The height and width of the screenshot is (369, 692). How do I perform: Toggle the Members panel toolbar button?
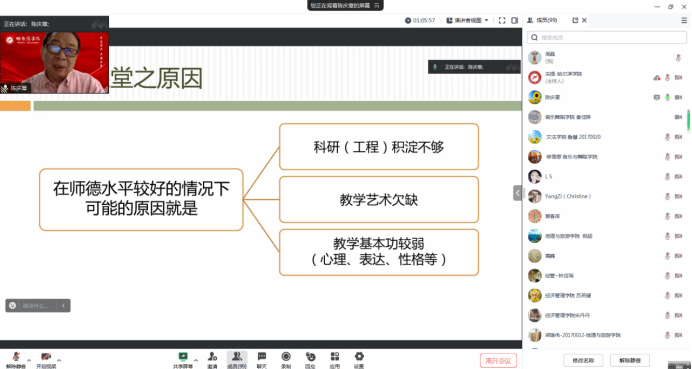click(x=237, y=359)
